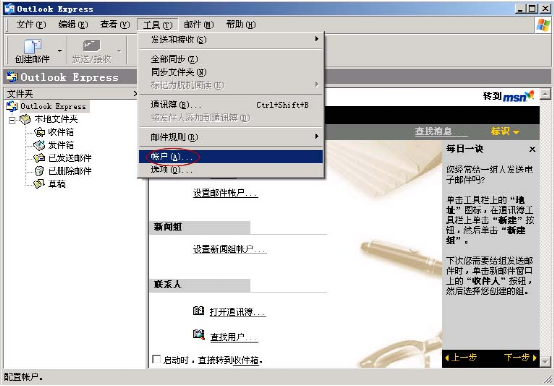Click the find people icon beside 查找用户
This screenshot has width=554, height=386.
click(x=199, y=334)
